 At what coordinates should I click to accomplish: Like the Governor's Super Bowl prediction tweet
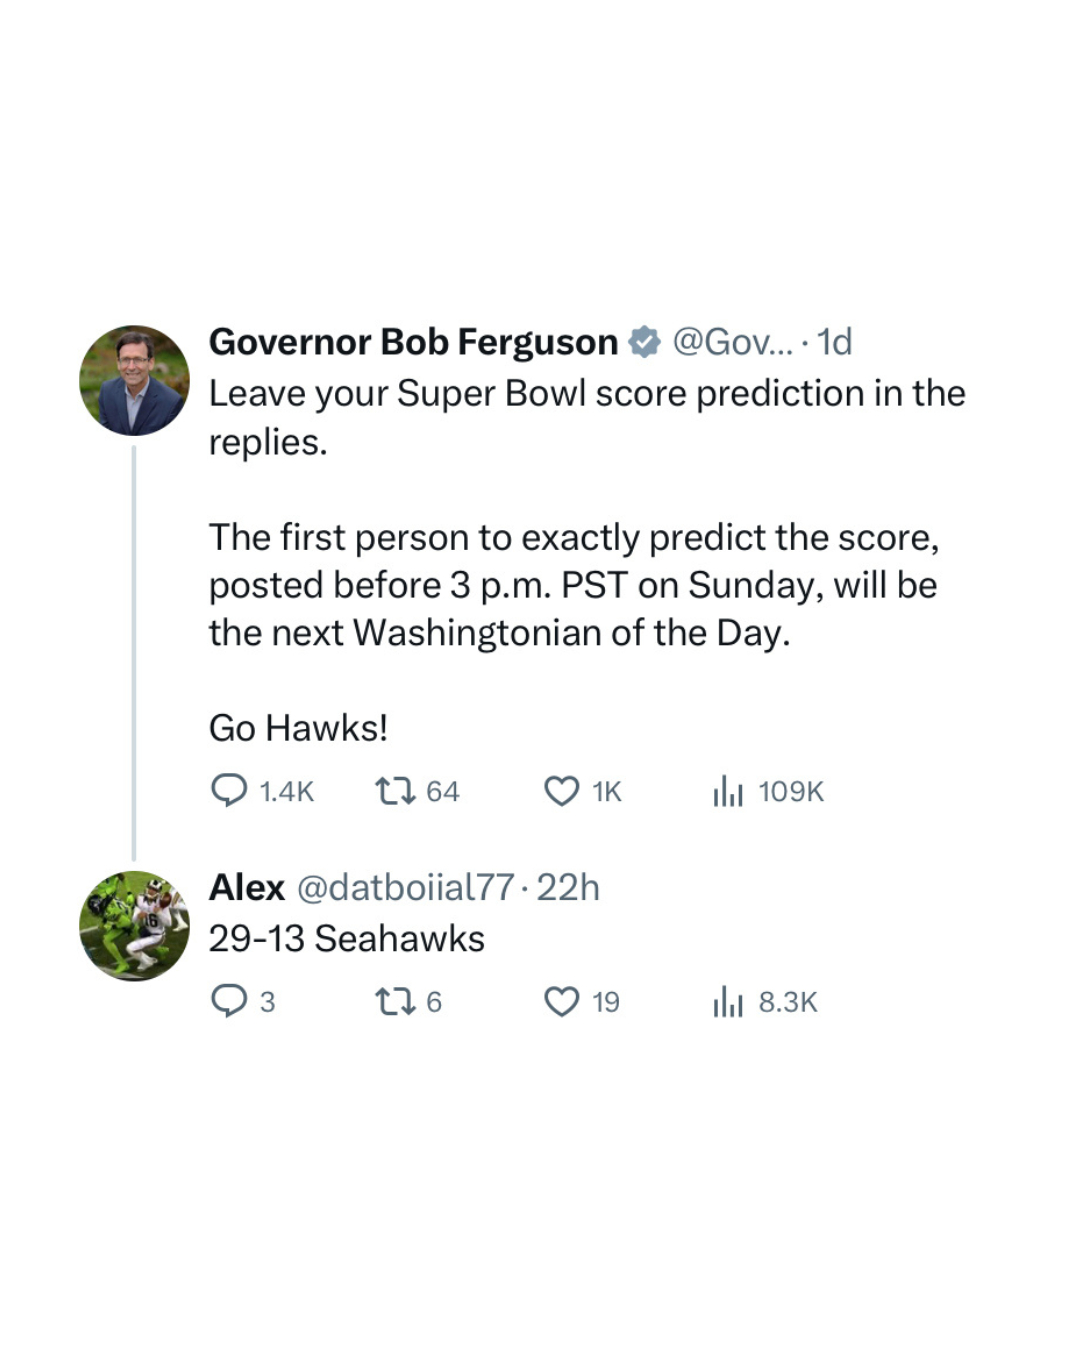pyautogui.click(x=561, y=792)
